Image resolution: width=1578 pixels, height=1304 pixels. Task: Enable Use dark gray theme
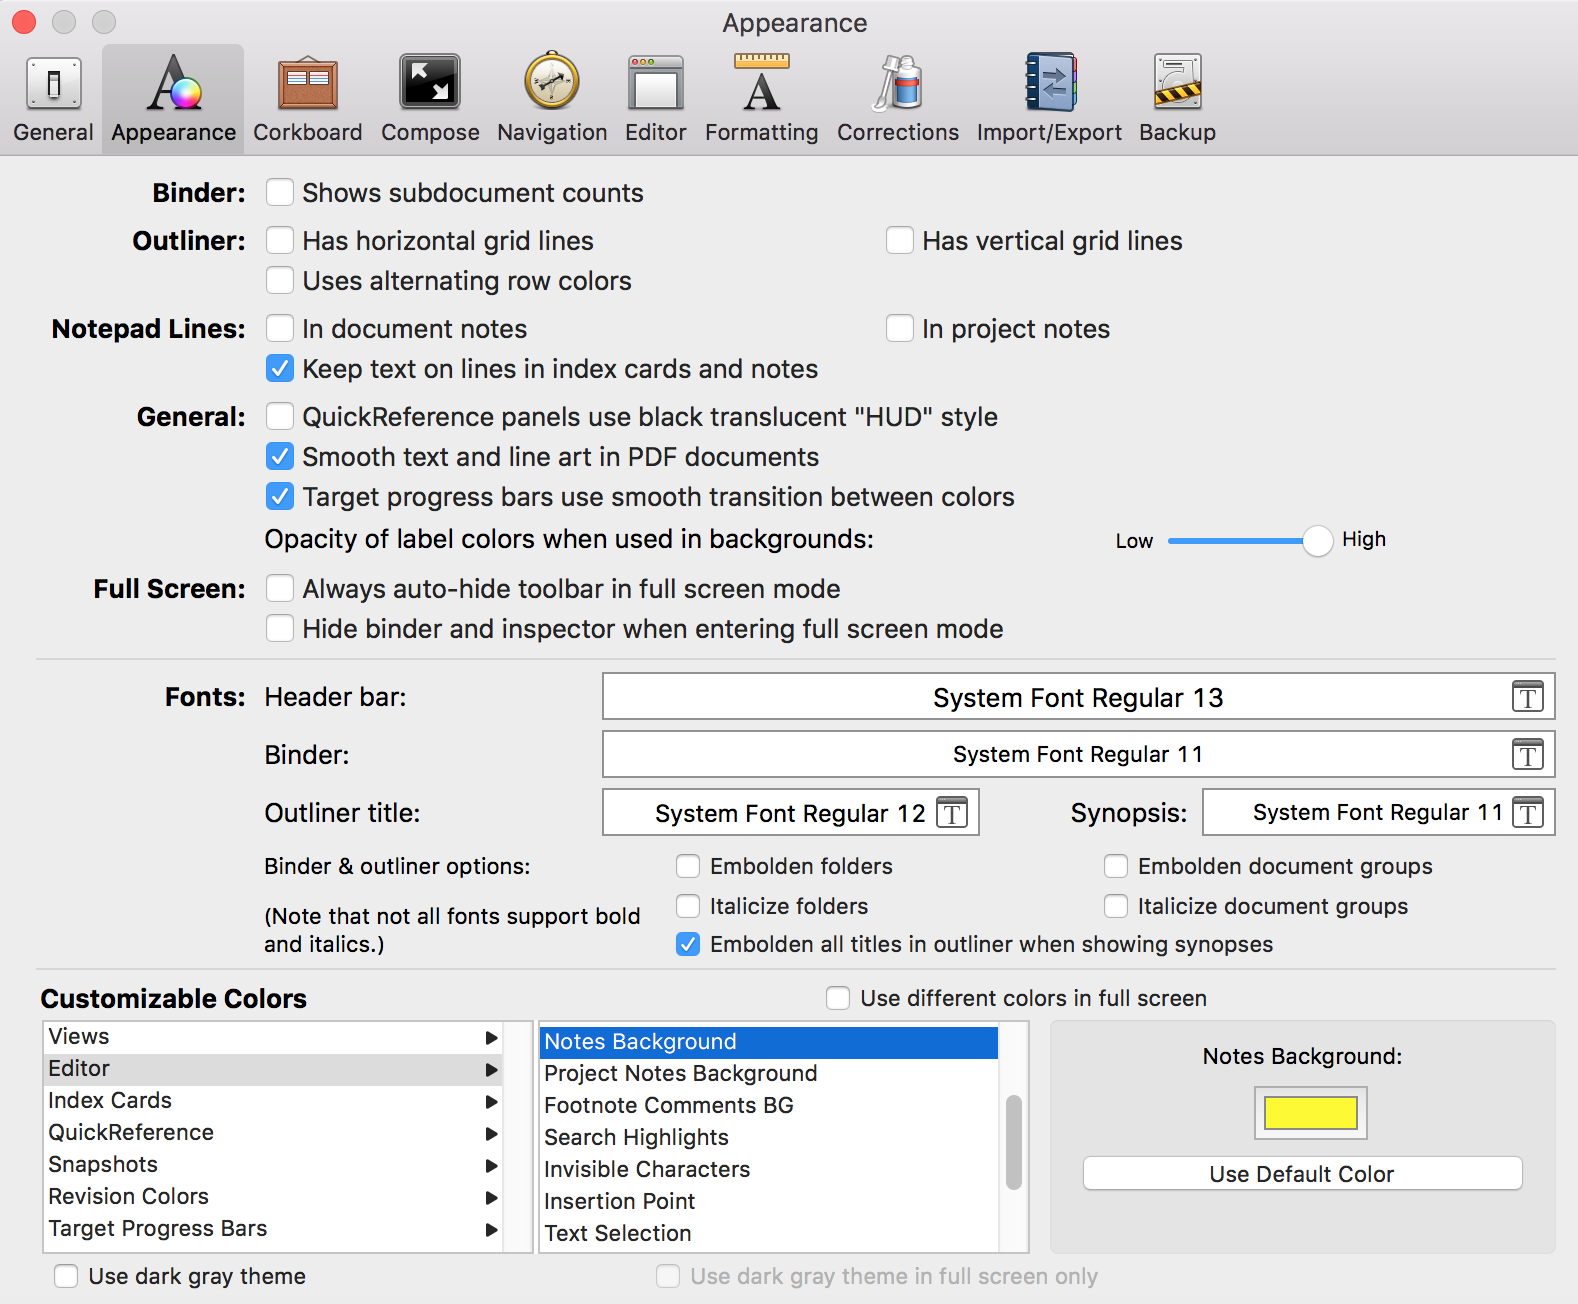(x=67, y=1276)
